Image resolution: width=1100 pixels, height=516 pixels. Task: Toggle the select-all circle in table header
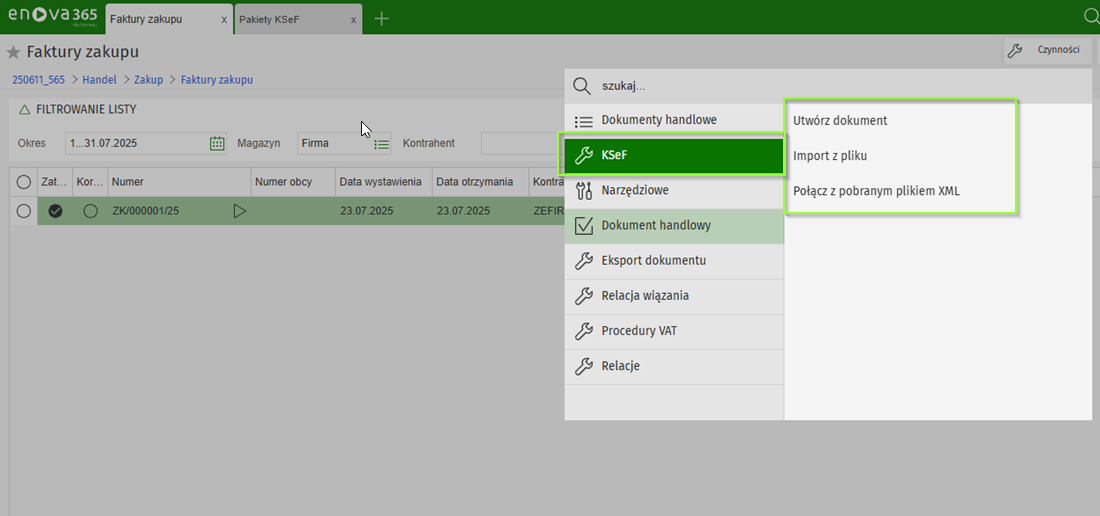pyautogui.click(x=23, y=182)
